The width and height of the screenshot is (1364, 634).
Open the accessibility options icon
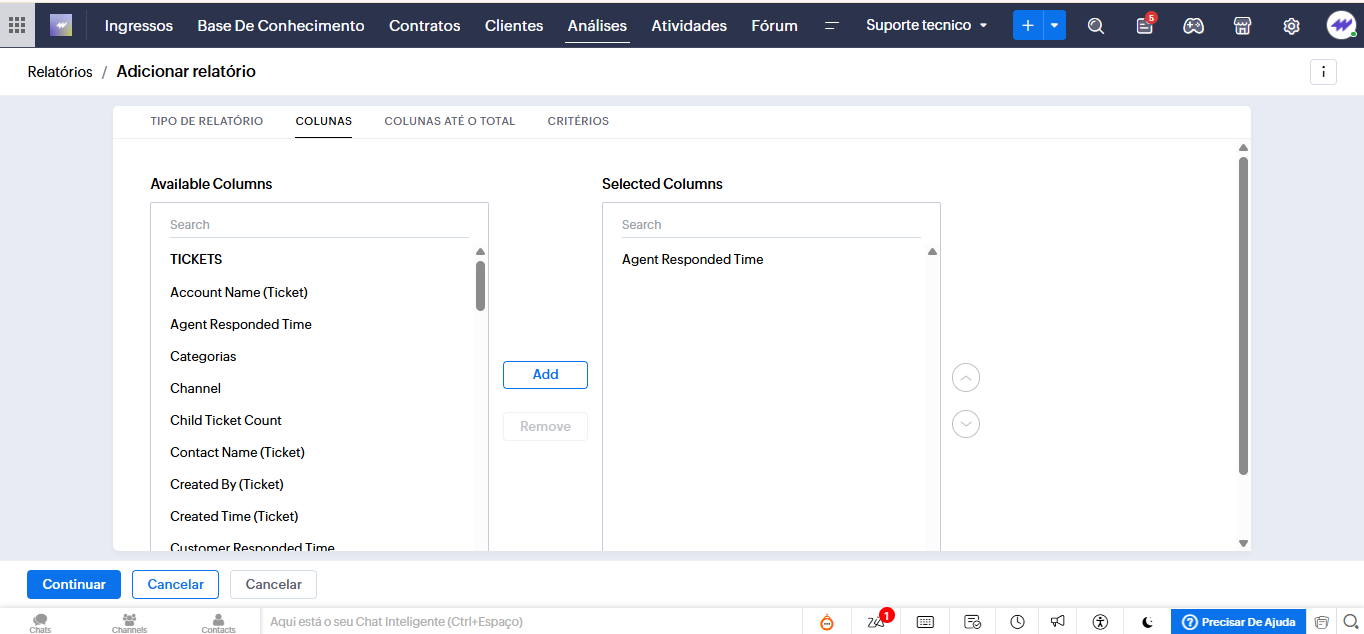[x=1101, y=622]
